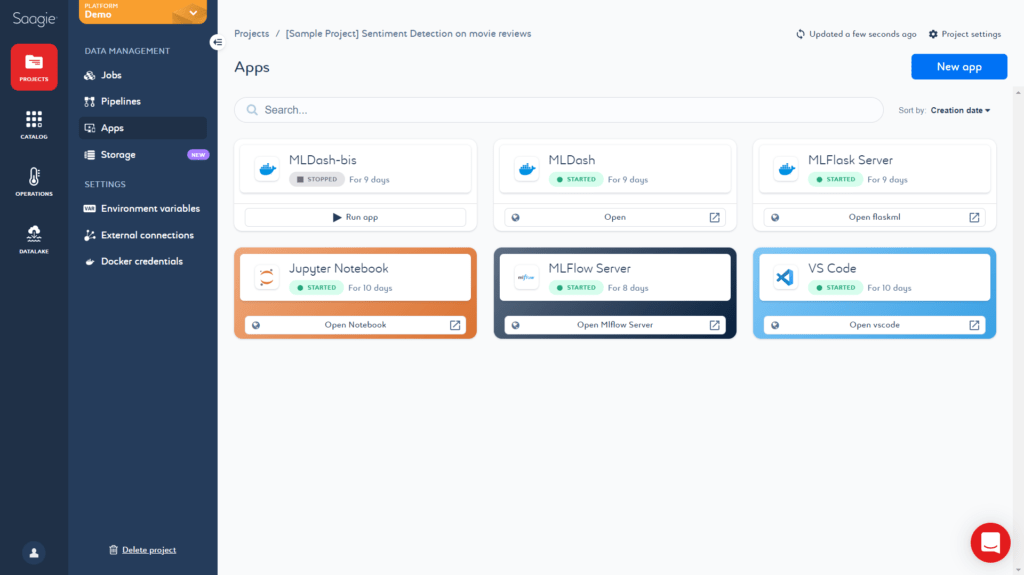The width and height of the screenshot is (1024, 575).
Task: Click the Projects breadcrumb link
Action: pyautogui.click(x=251, y=33)
